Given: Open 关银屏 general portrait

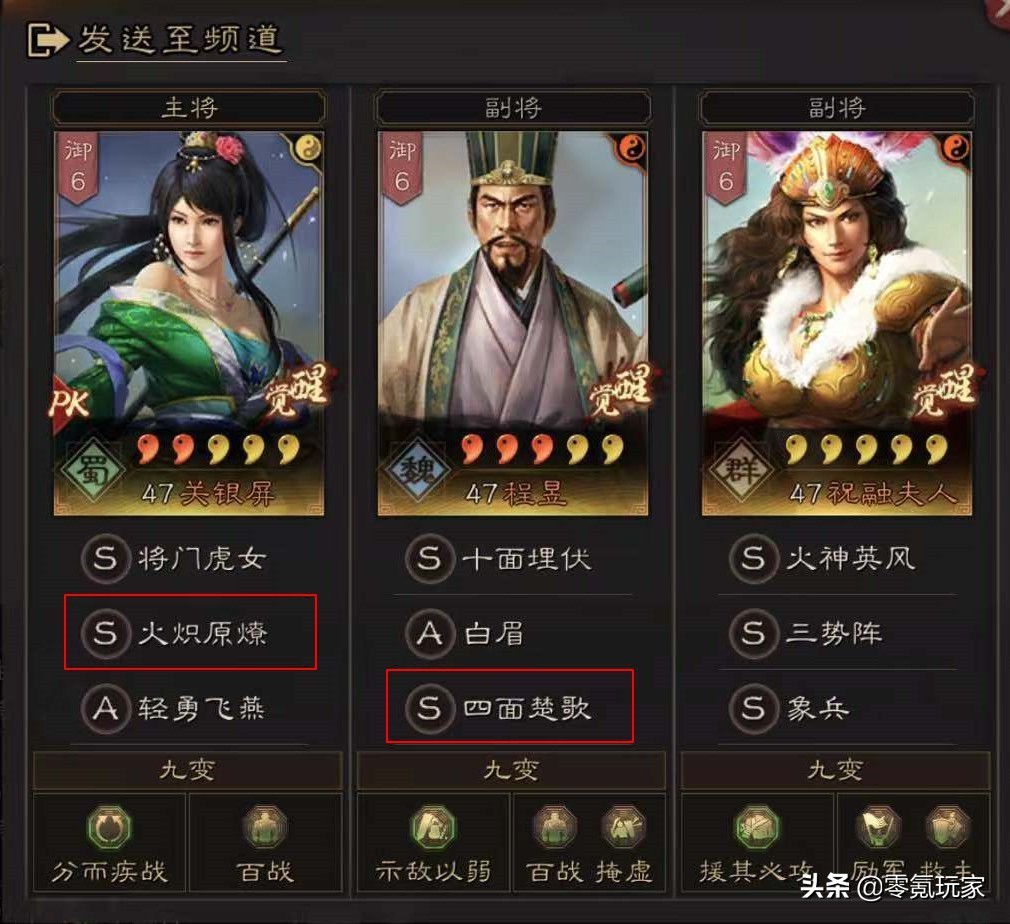Looking at the screenshot, I should [x=189, y=323].
